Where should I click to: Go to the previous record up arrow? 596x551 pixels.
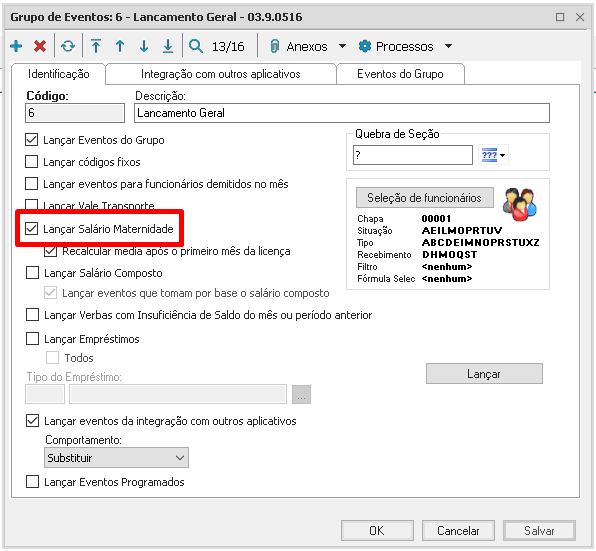coord(120,46)
